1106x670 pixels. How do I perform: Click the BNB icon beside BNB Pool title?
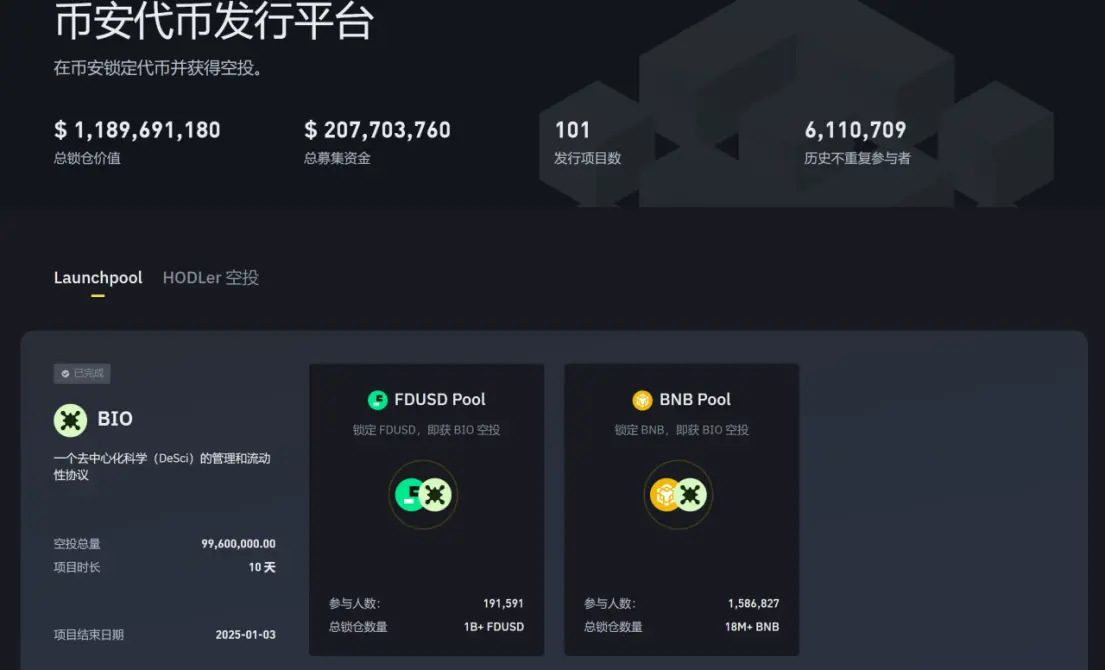[643, 400]
